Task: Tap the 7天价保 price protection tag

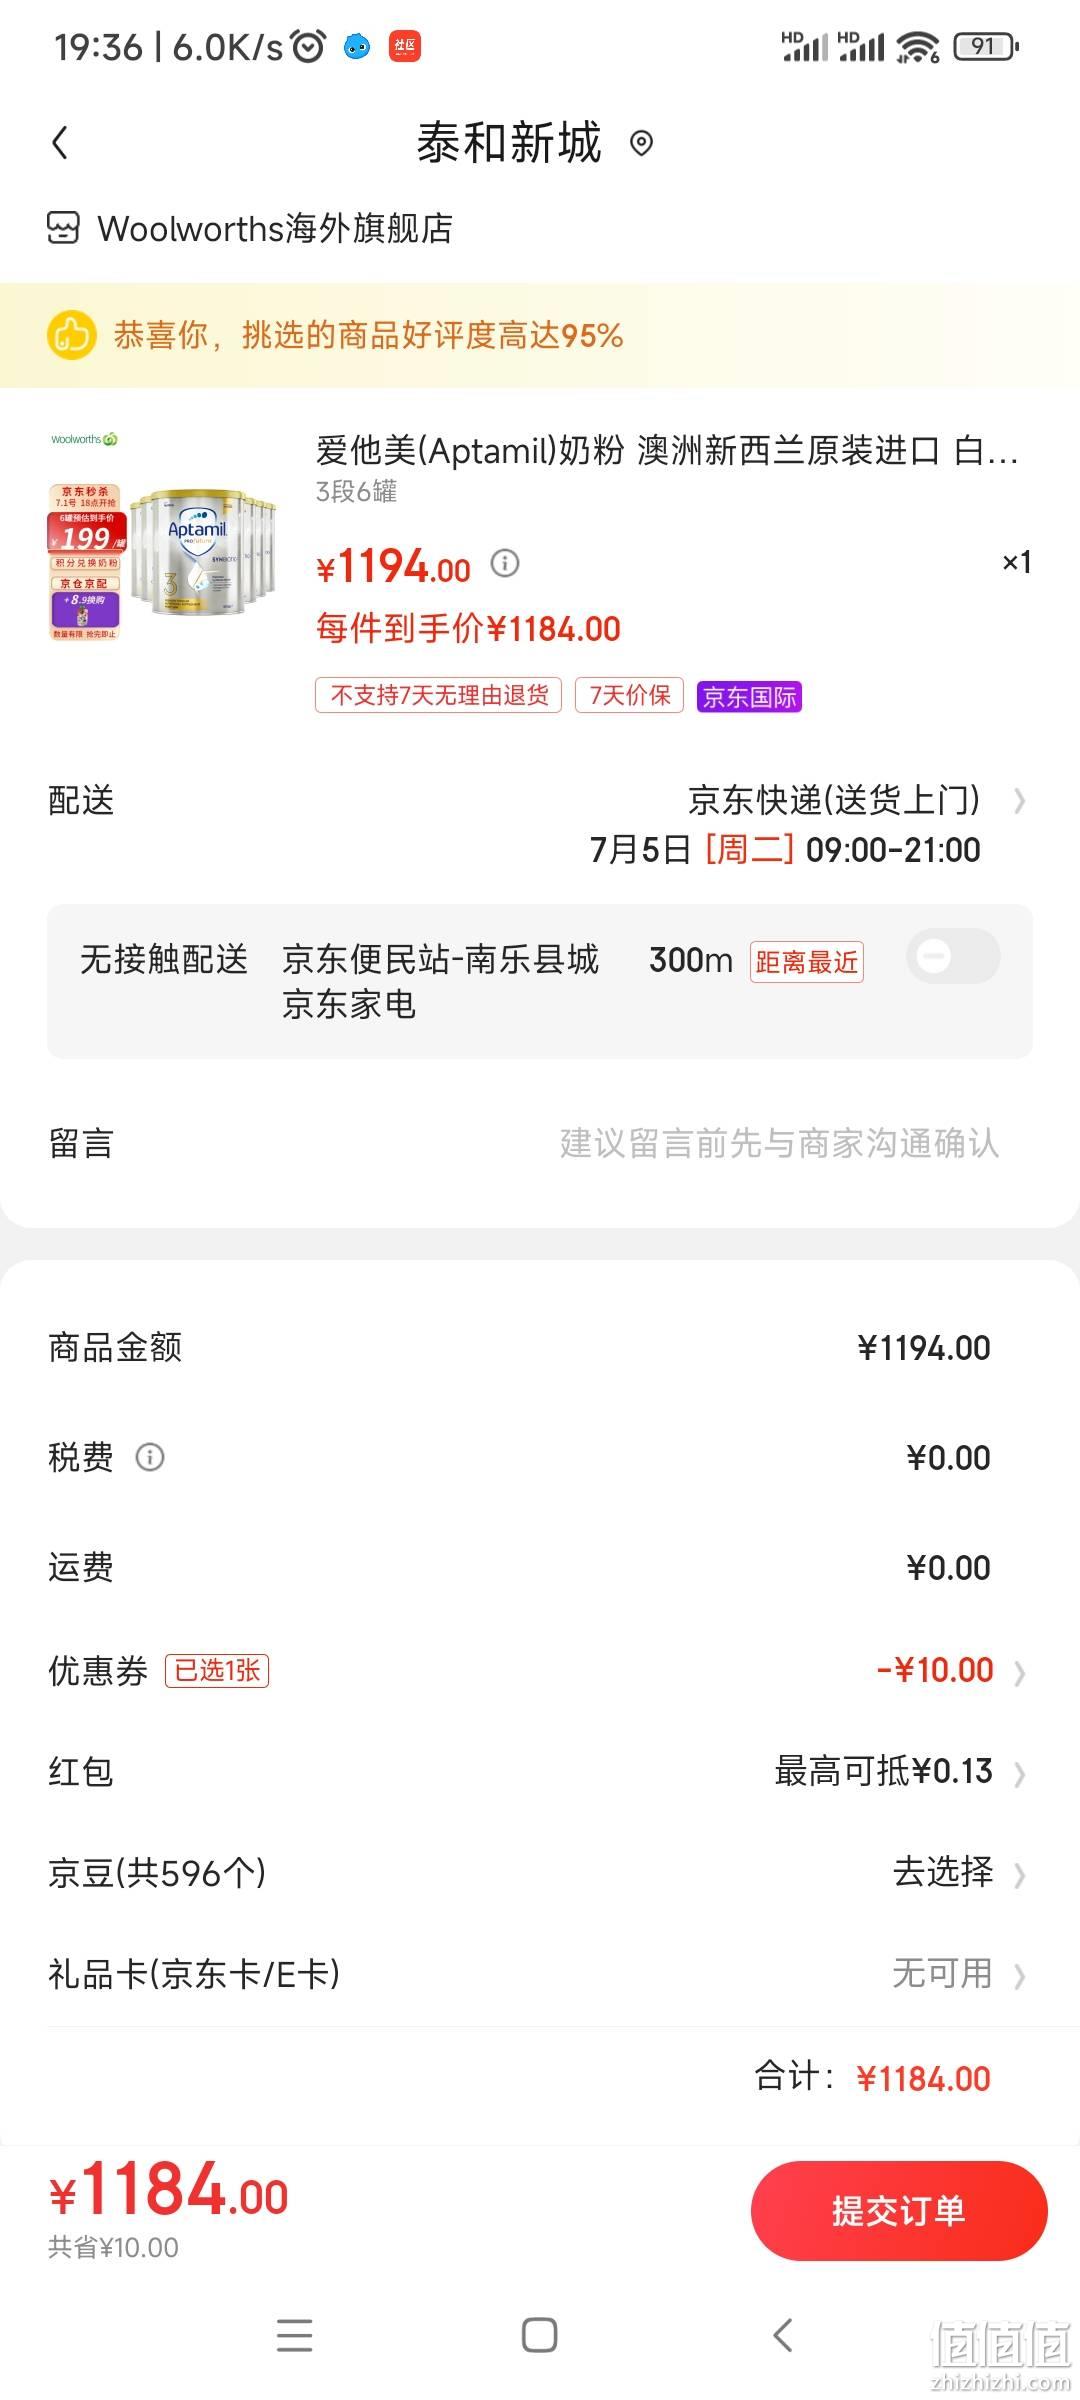Action: click(x=629, y=695)
